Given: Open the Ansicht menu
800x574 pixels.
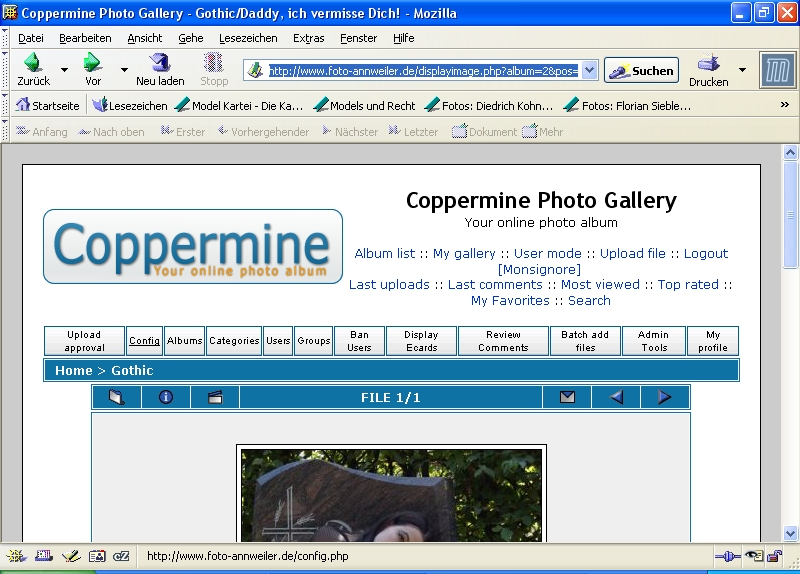Looking at the screenshot, I should [x=144, y=38].
